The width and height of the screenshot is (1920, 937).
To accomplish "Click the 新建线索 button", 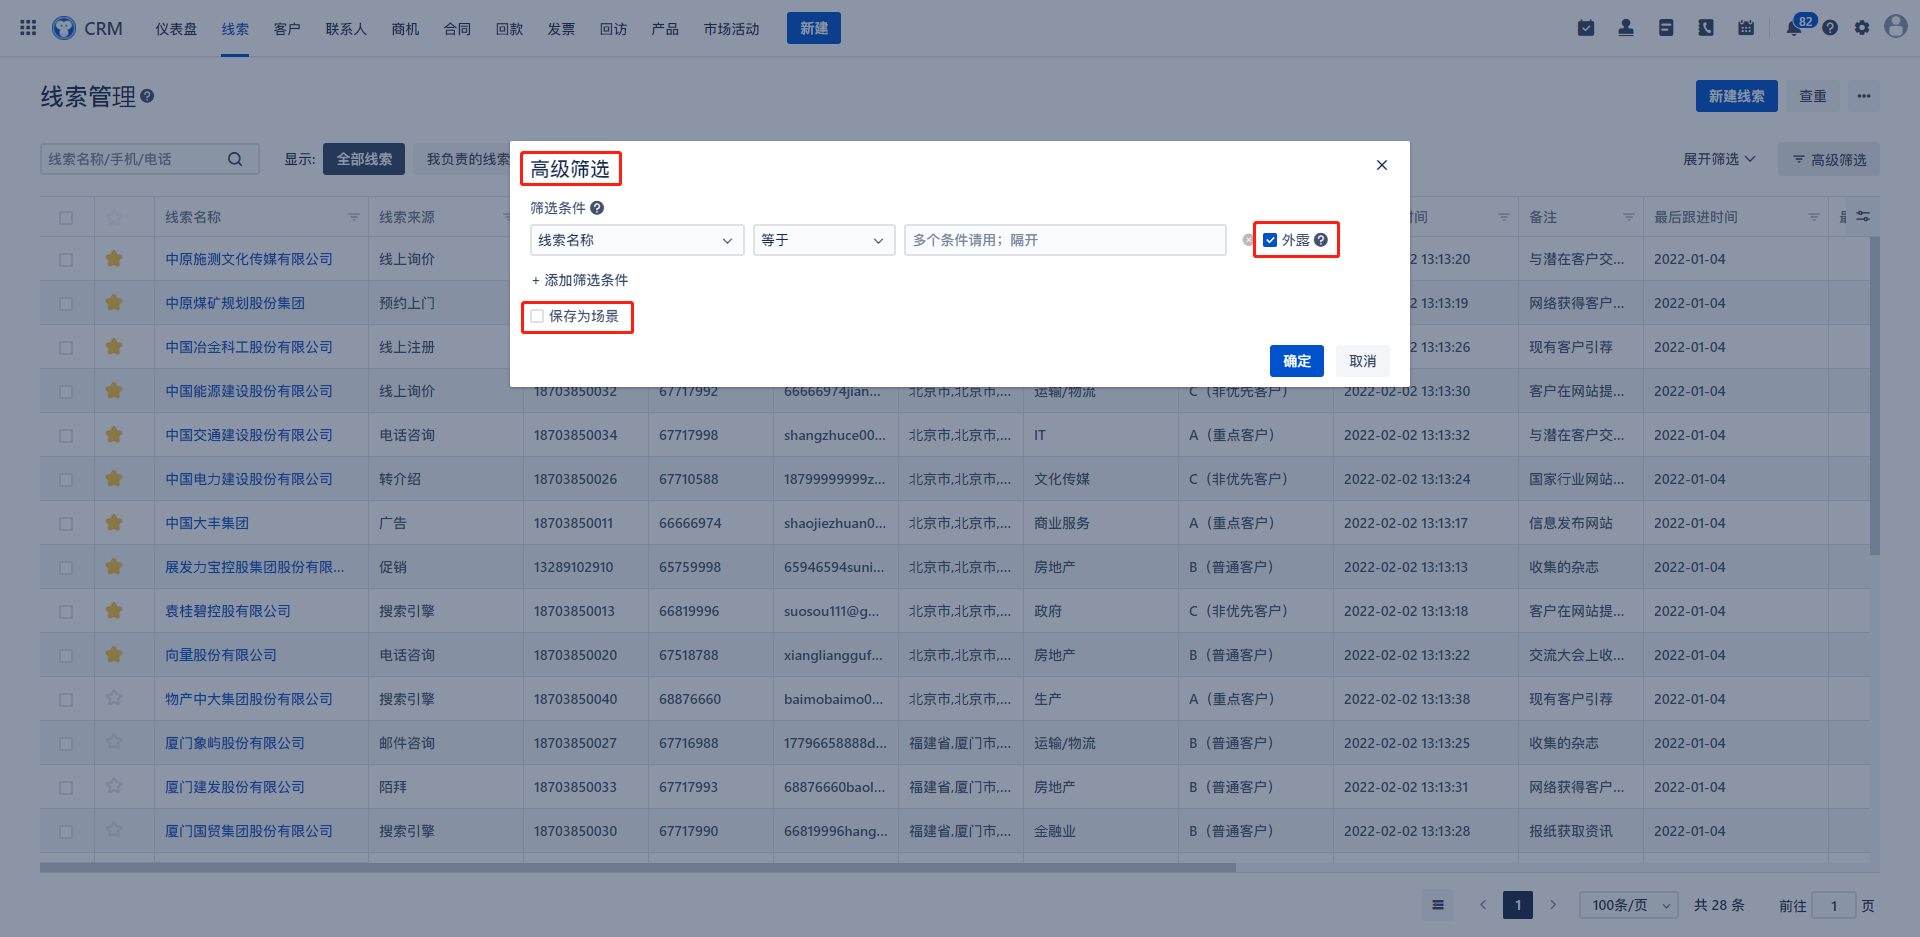I will tap(1737, 96).
